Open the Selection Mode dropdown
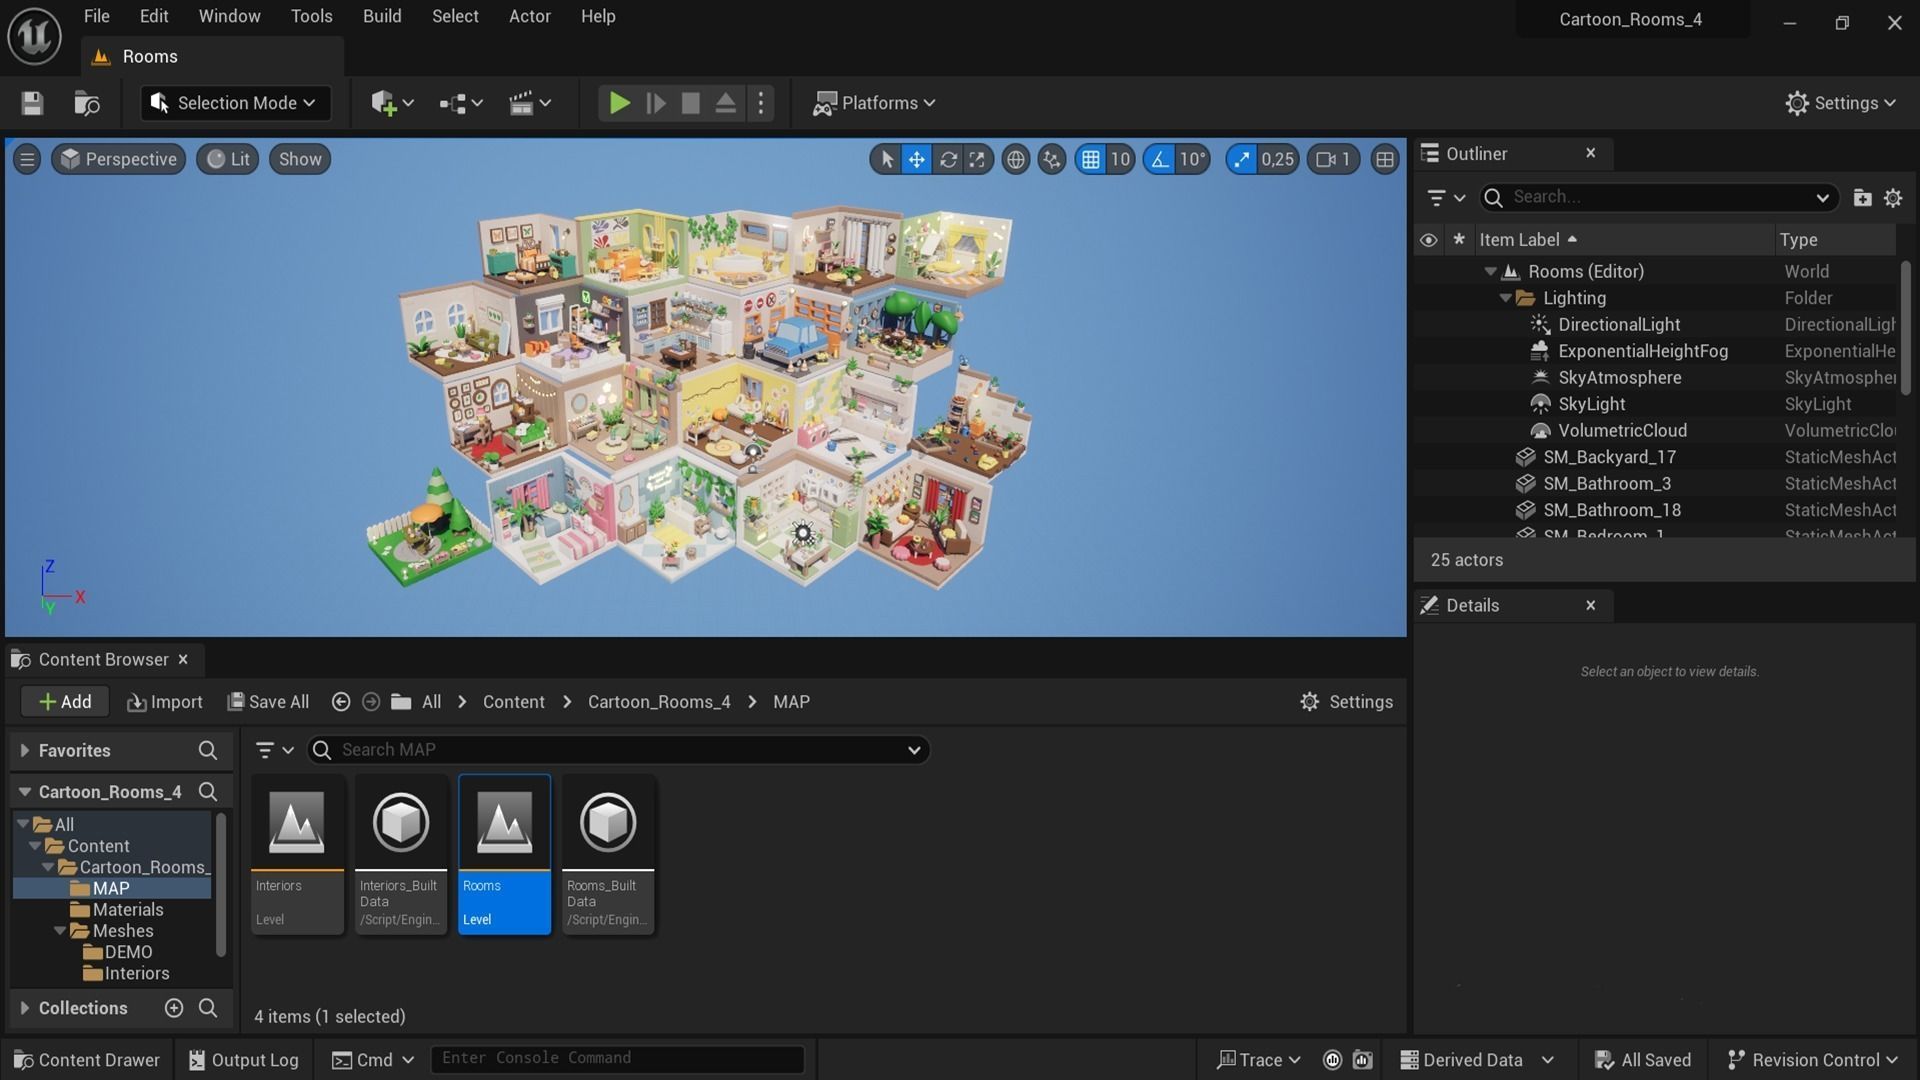 pos(236,103)
